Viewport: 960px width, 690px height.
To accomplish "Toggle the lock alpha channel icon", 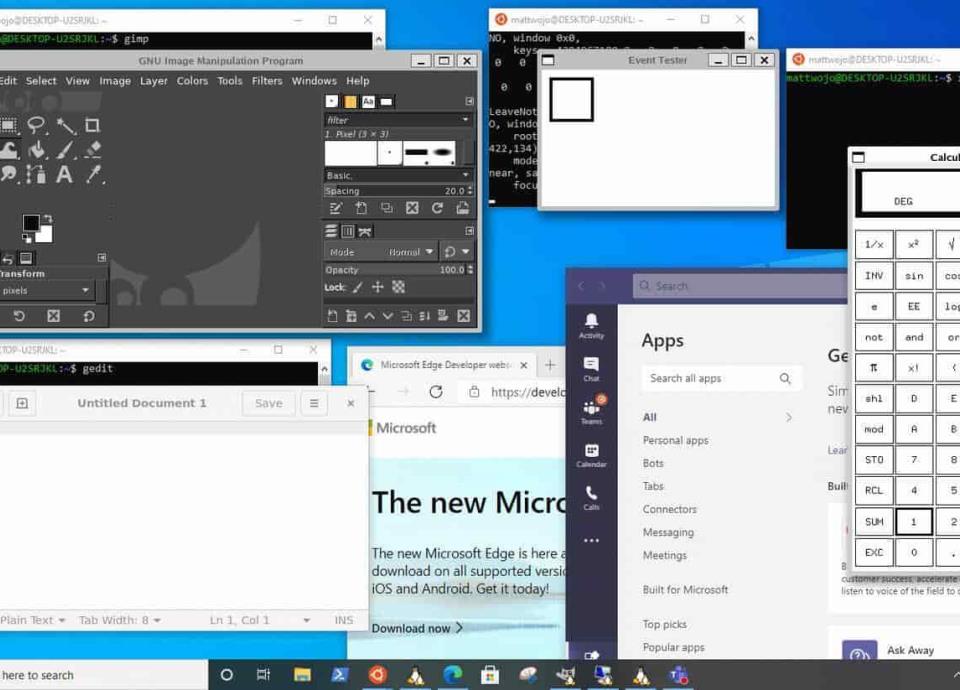I will coord(399,287).
